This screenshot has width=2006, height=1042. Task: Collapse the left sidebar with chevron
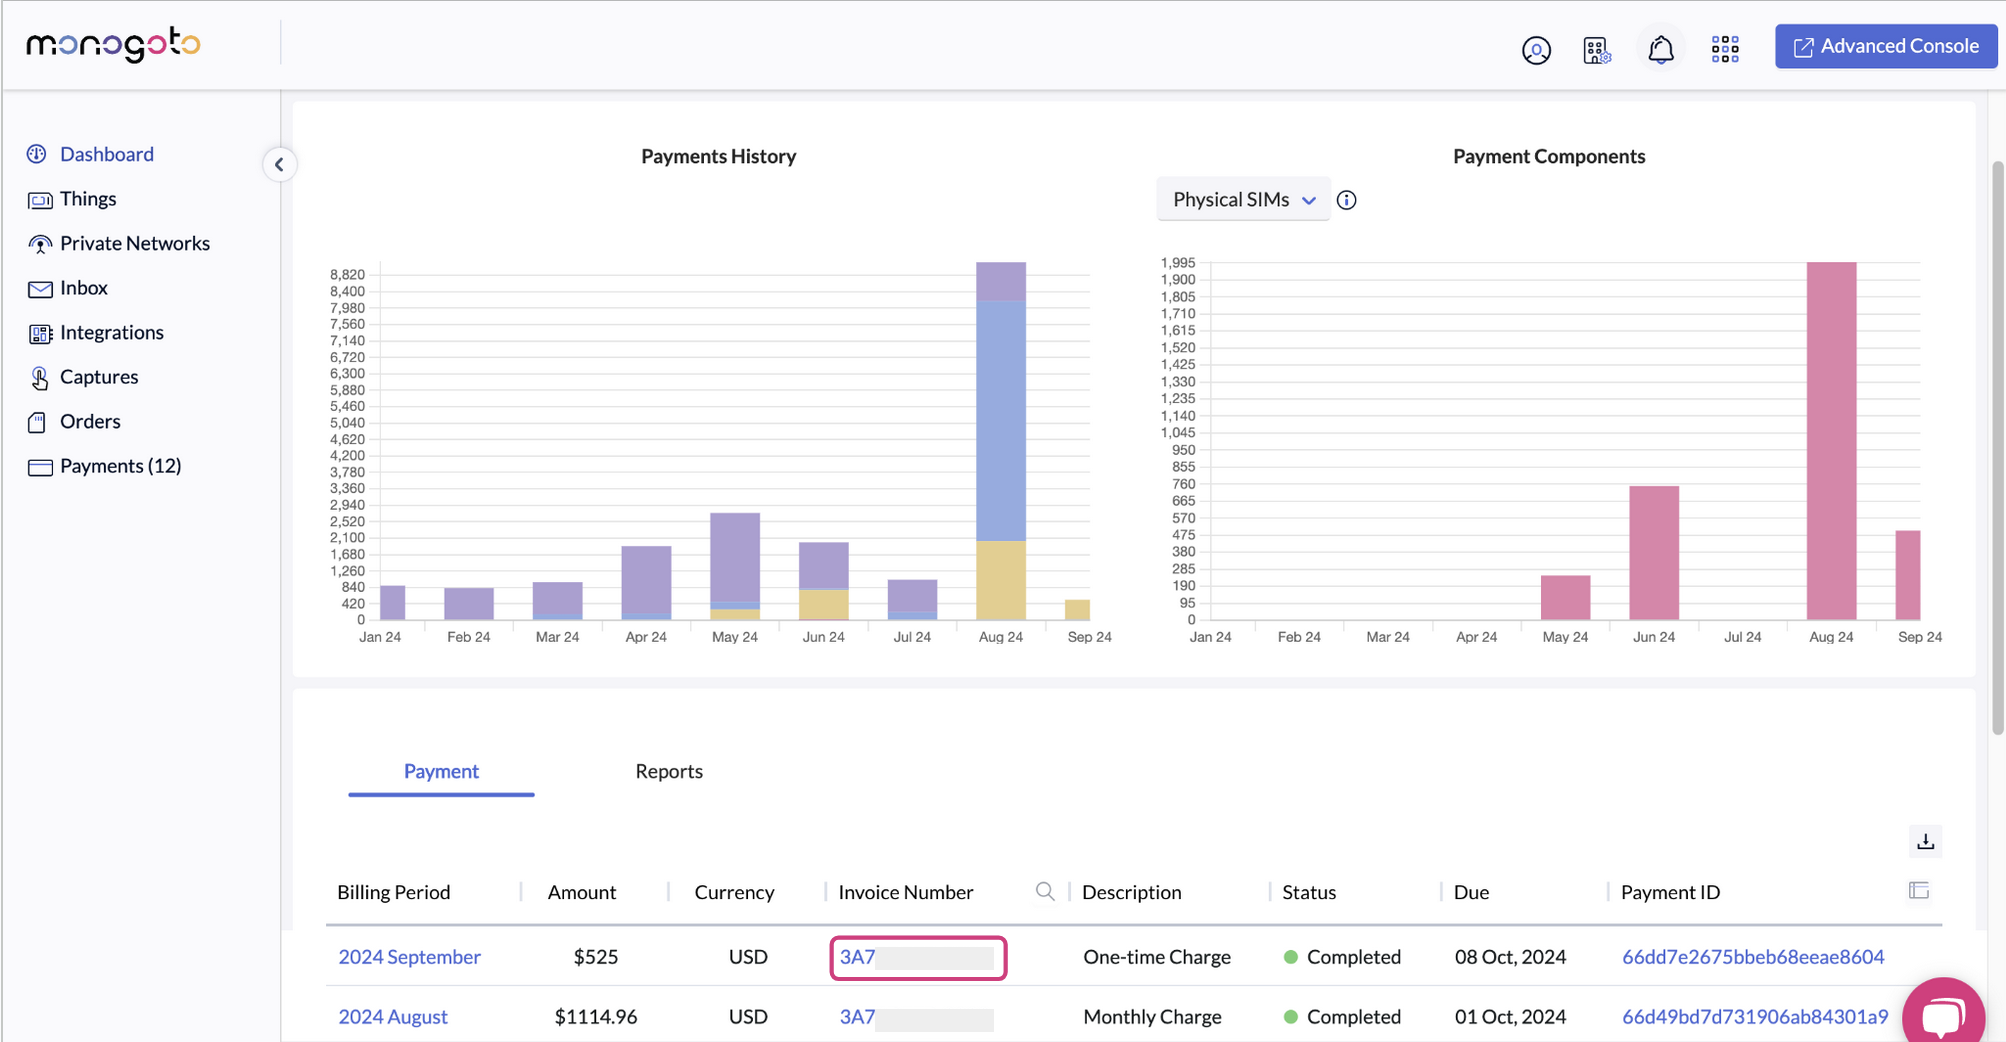[x=279, y=164]
